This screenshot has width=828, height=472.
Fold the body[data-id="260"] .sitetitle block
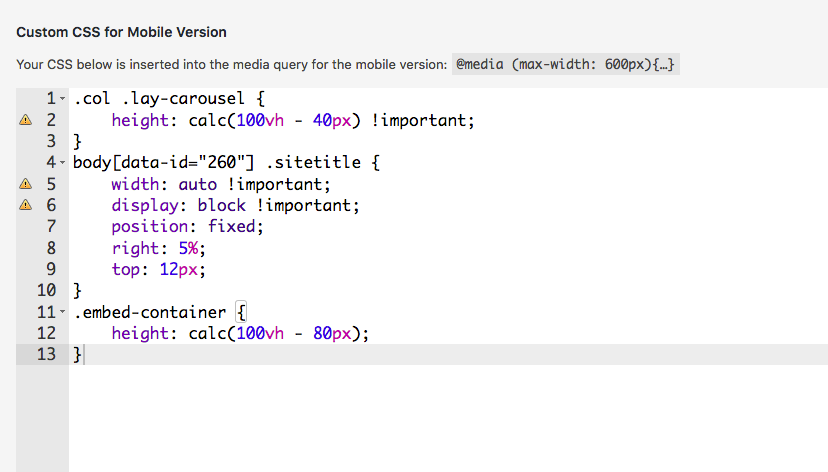63,163
